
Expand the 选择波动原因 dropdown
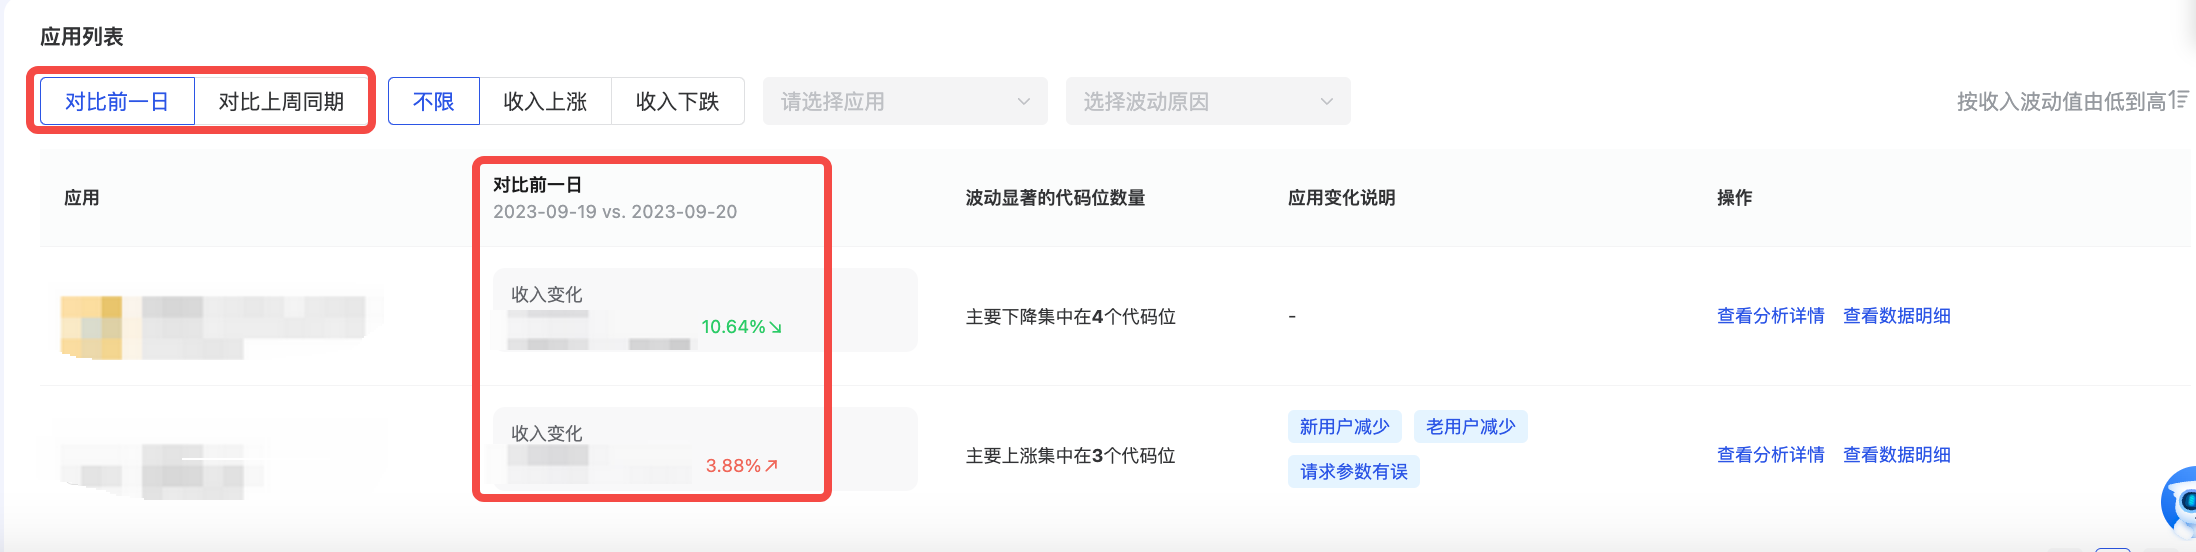[x=1208, y=101]
